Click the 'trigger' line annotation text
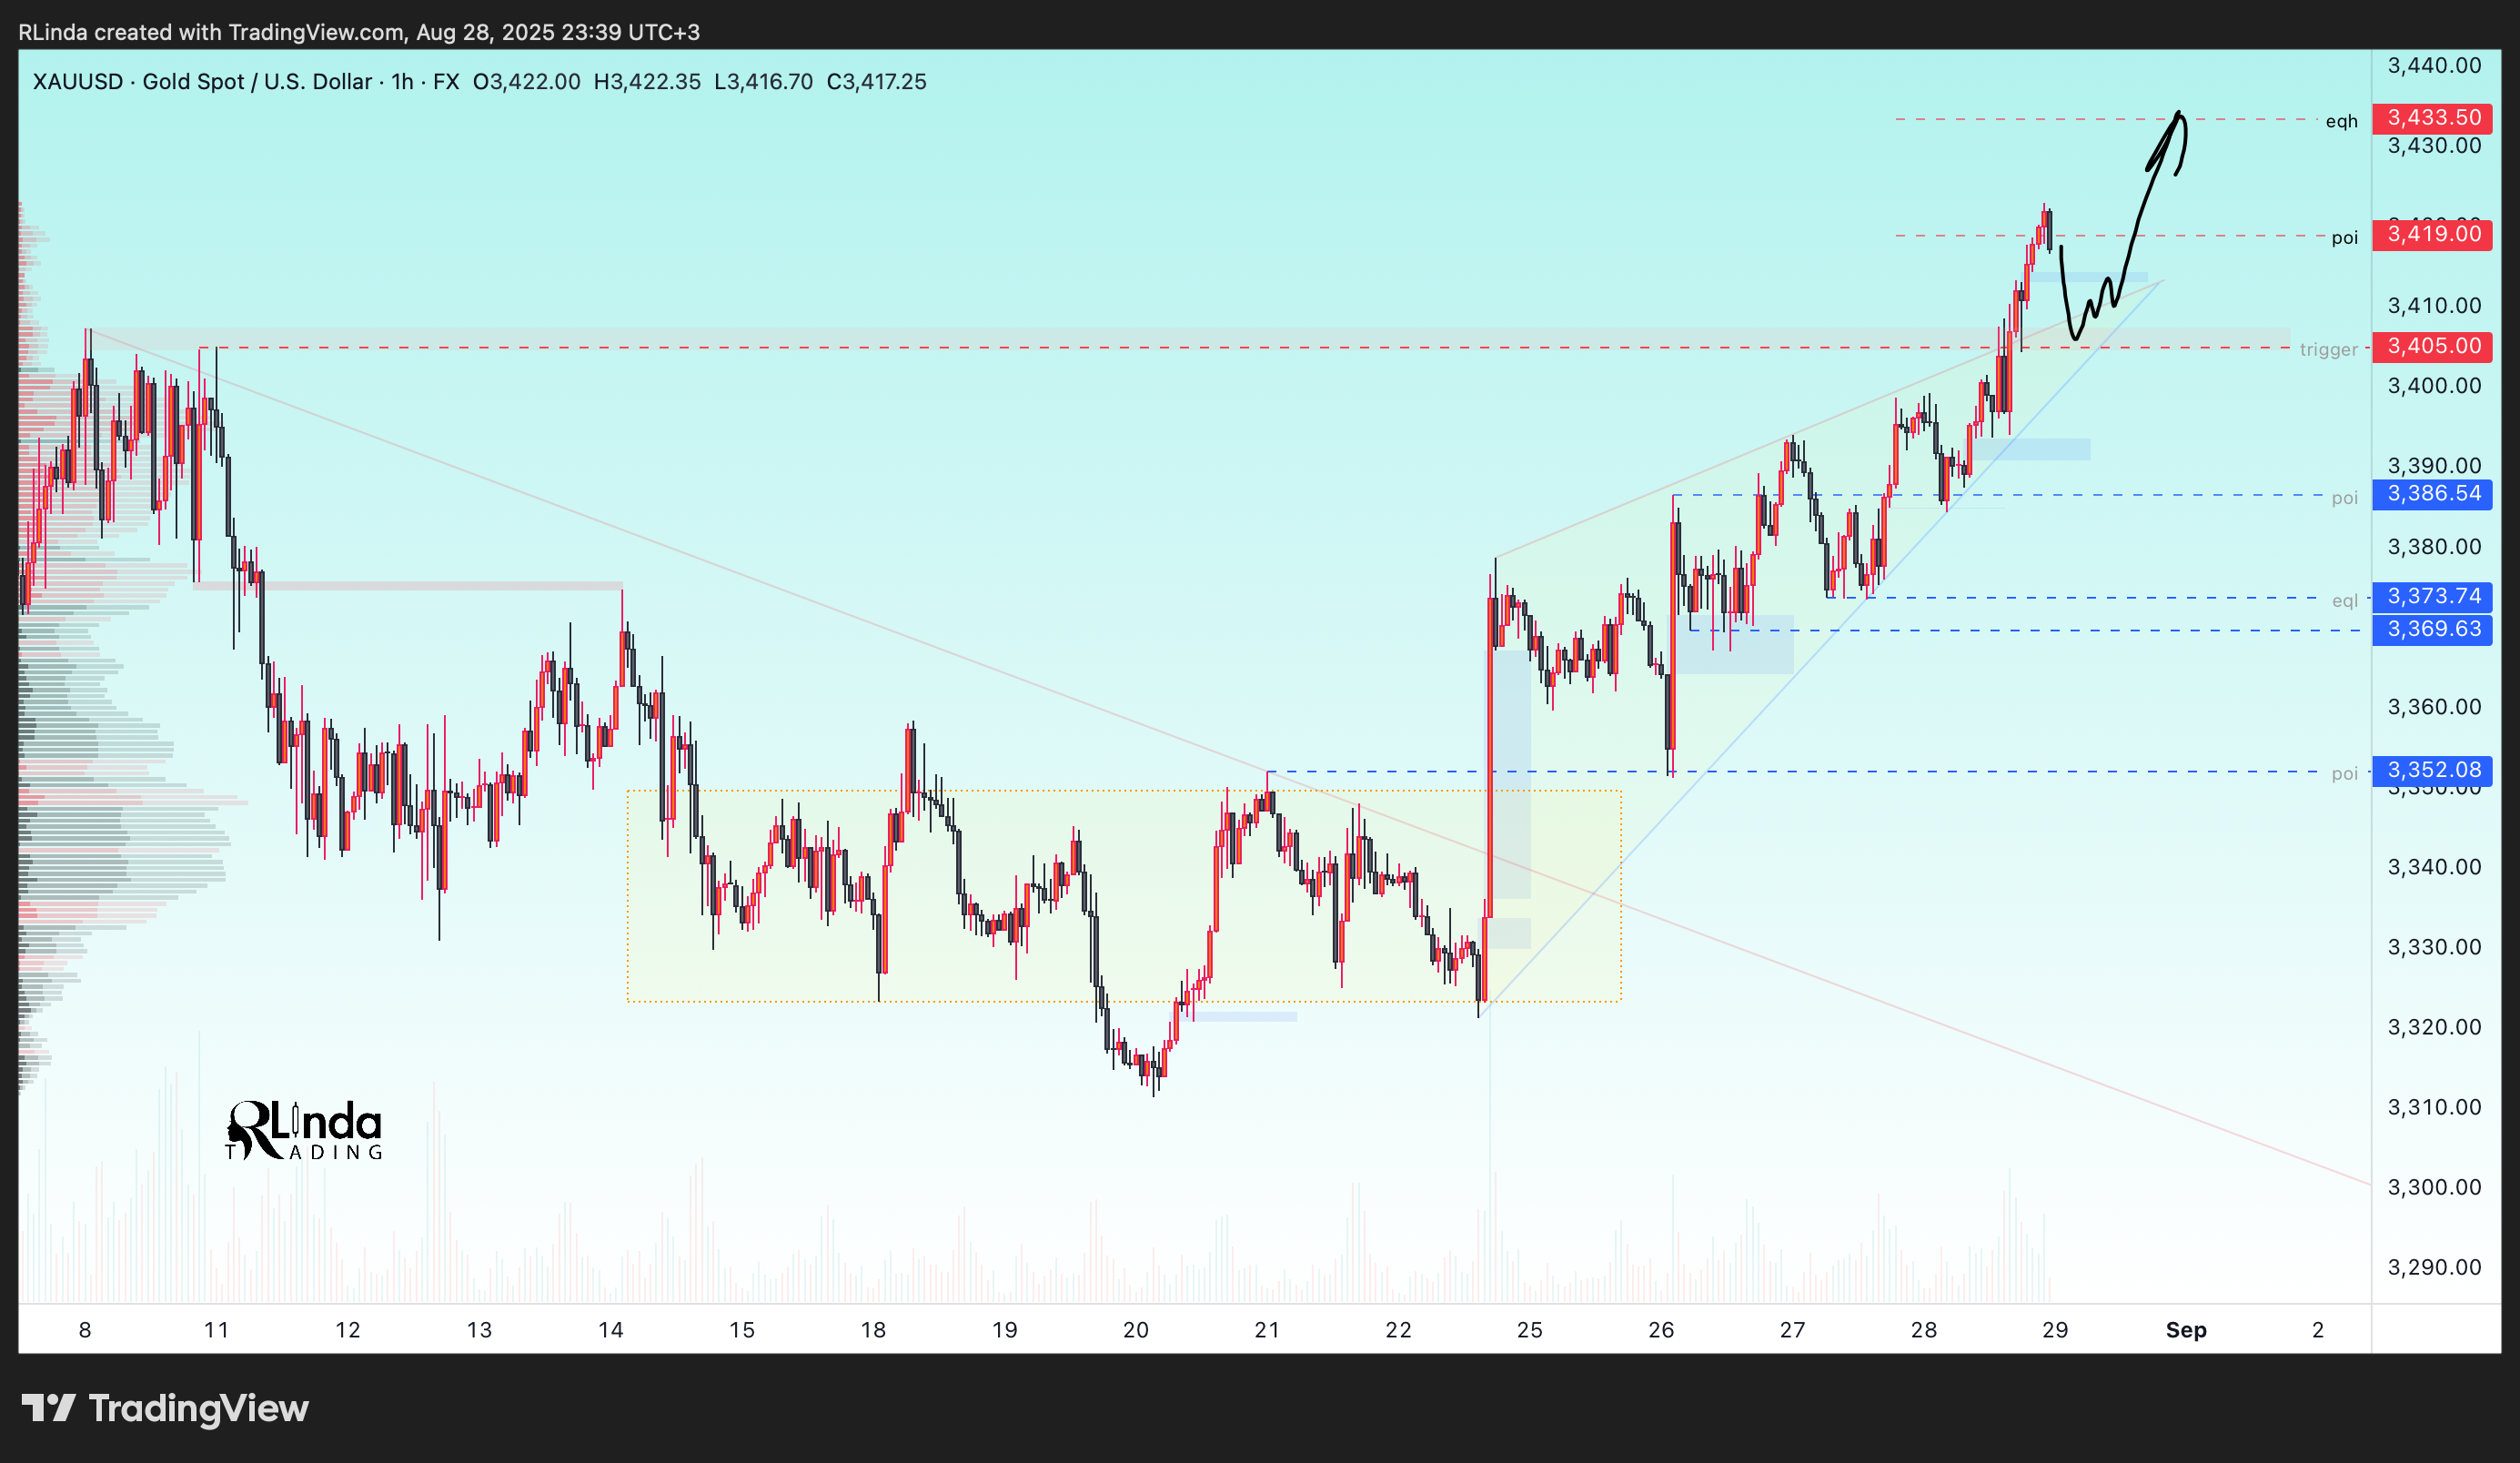Screen dimensions: 2520x1463 pyautogui.click(x=2328, y=349)
